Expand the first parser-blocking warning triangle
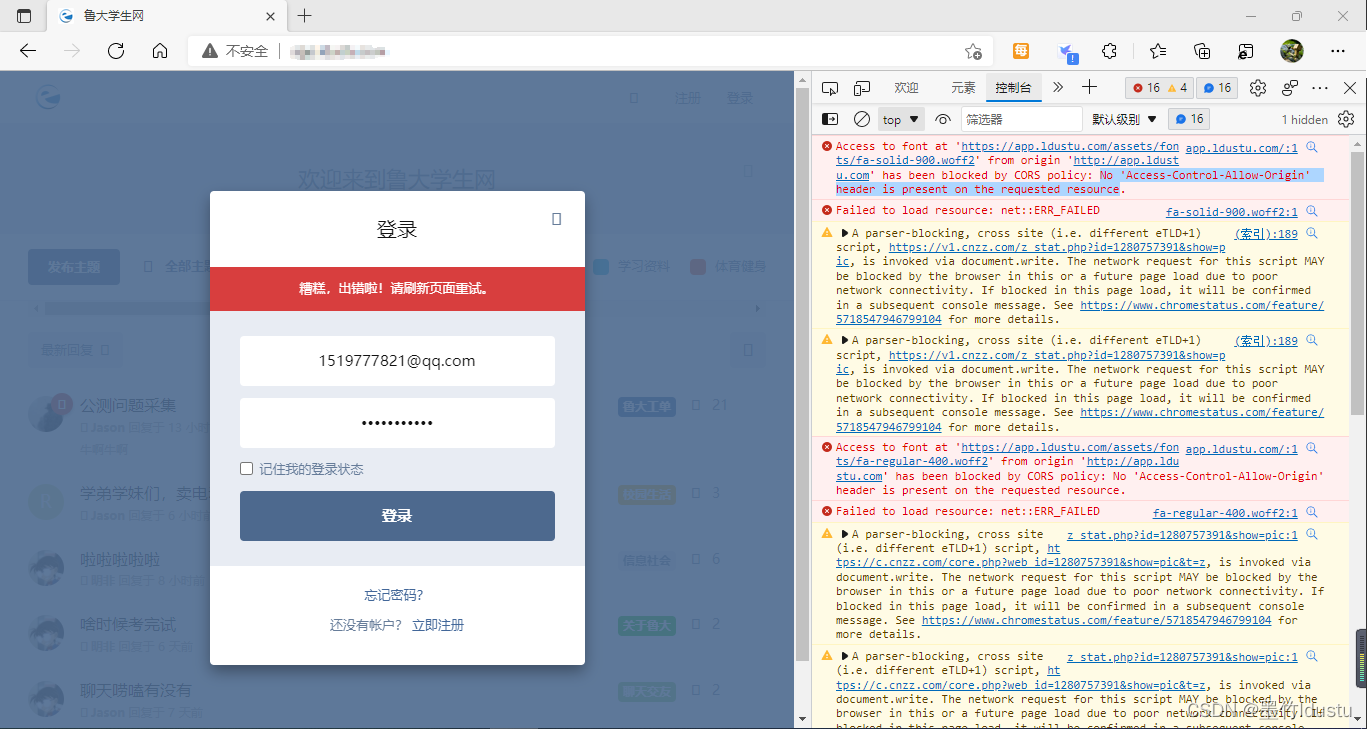 (844, 233)
